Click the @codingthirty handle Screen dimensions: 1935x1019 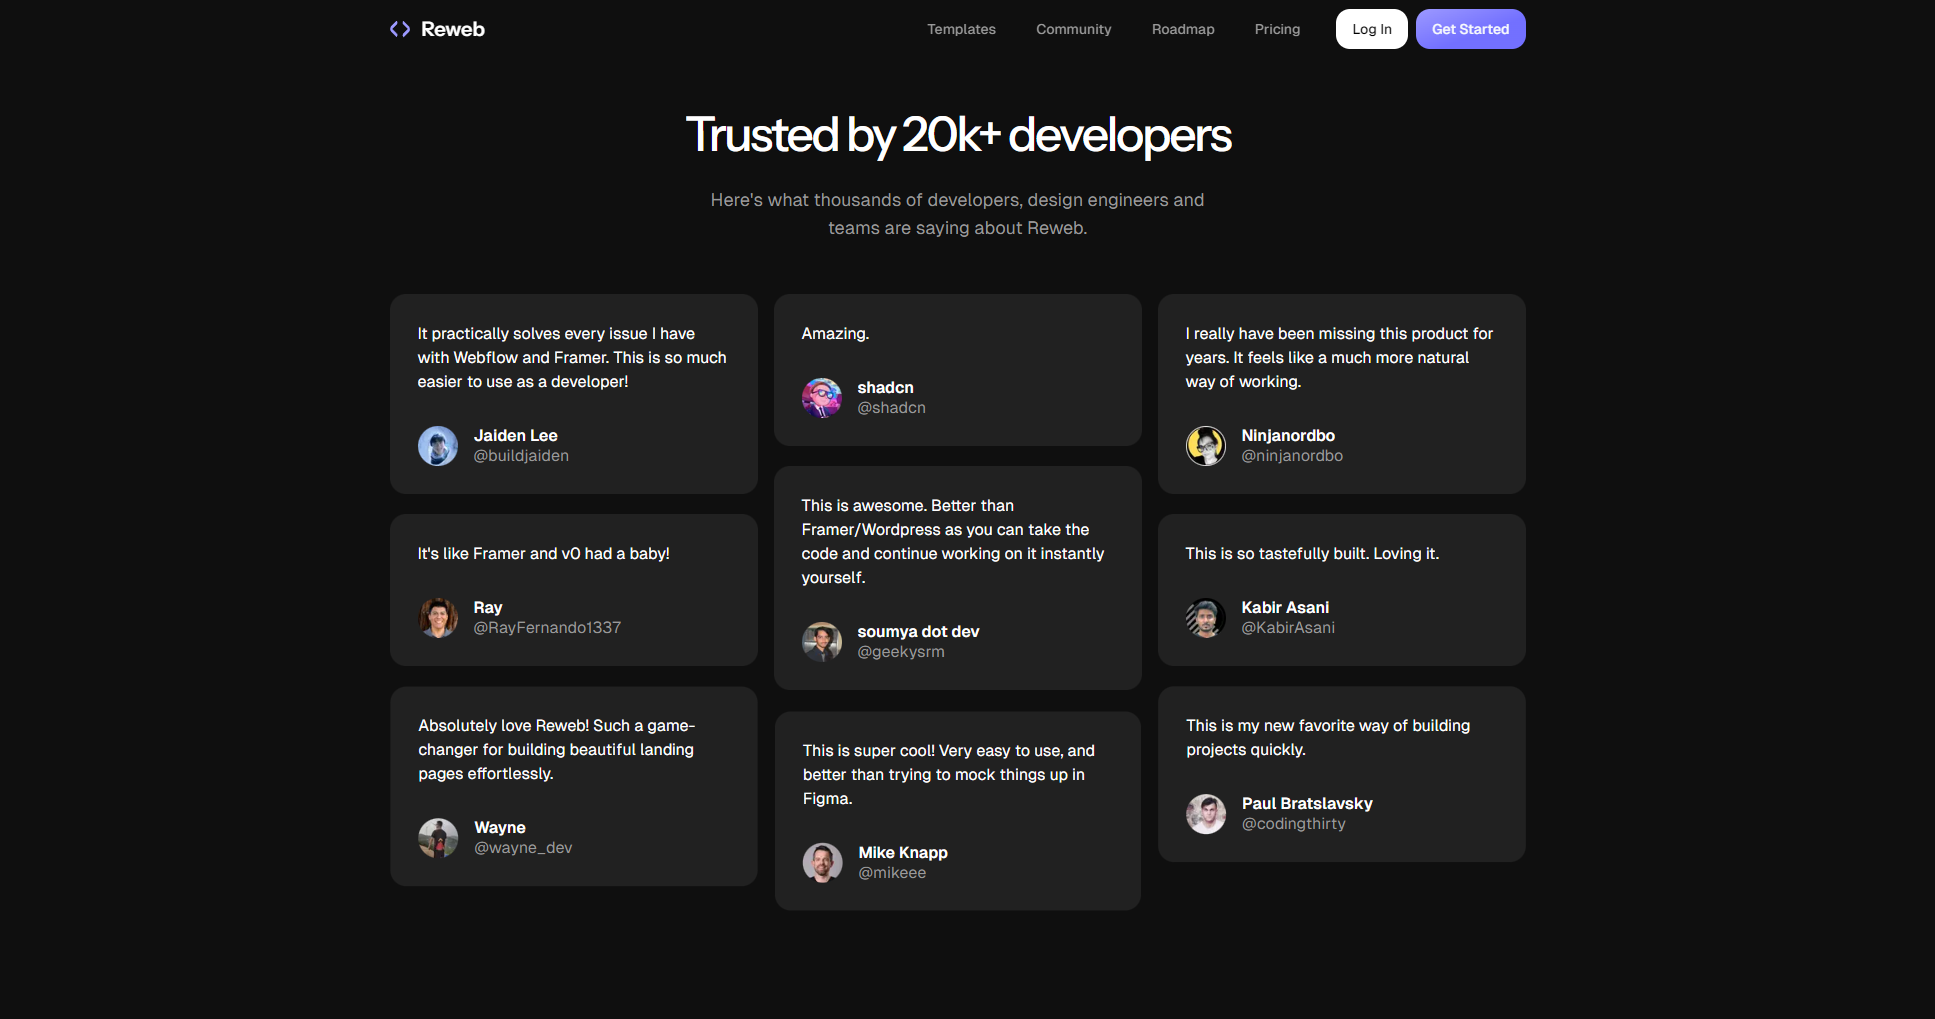tap(1293, 824)
